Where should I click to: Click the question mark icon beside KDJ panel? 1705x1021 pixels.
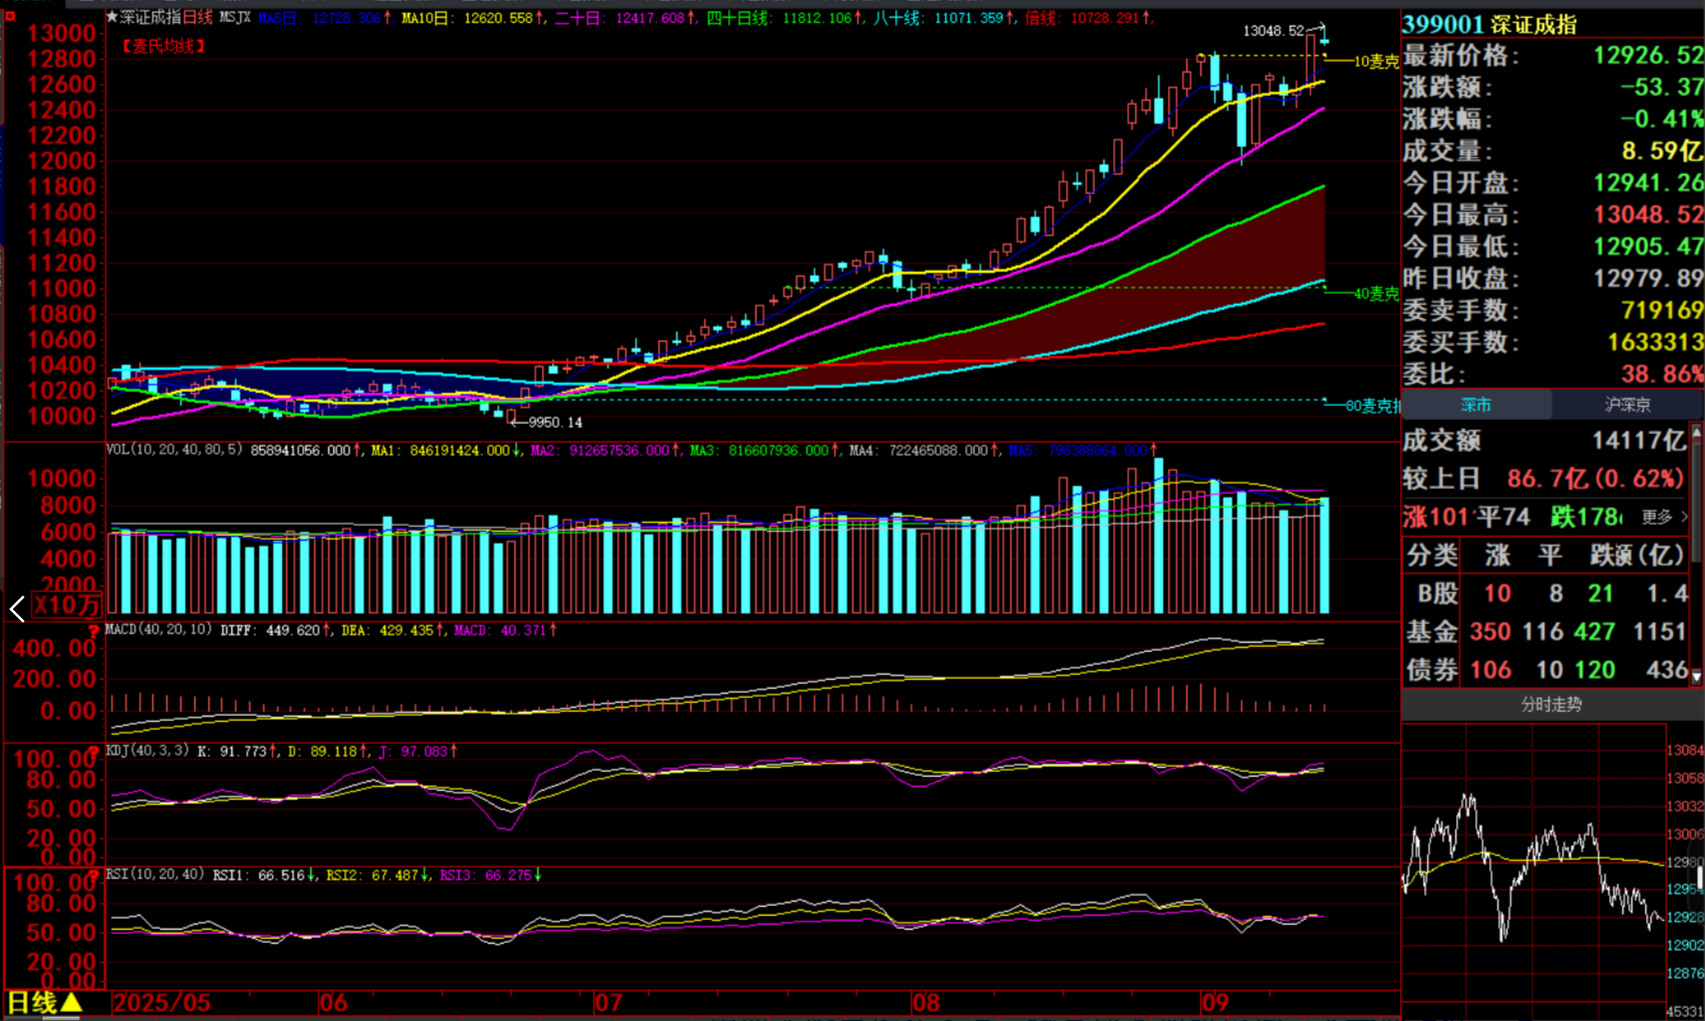(x=94, y=752)
